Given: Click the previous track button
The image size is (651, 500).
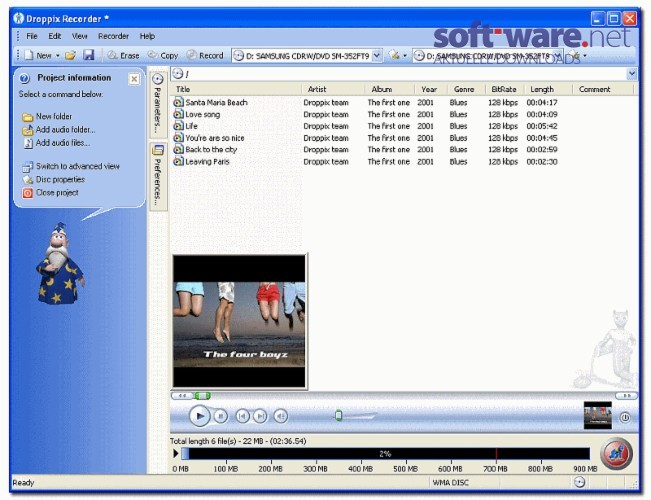Looking at the screenshot, I should (242, 416).
